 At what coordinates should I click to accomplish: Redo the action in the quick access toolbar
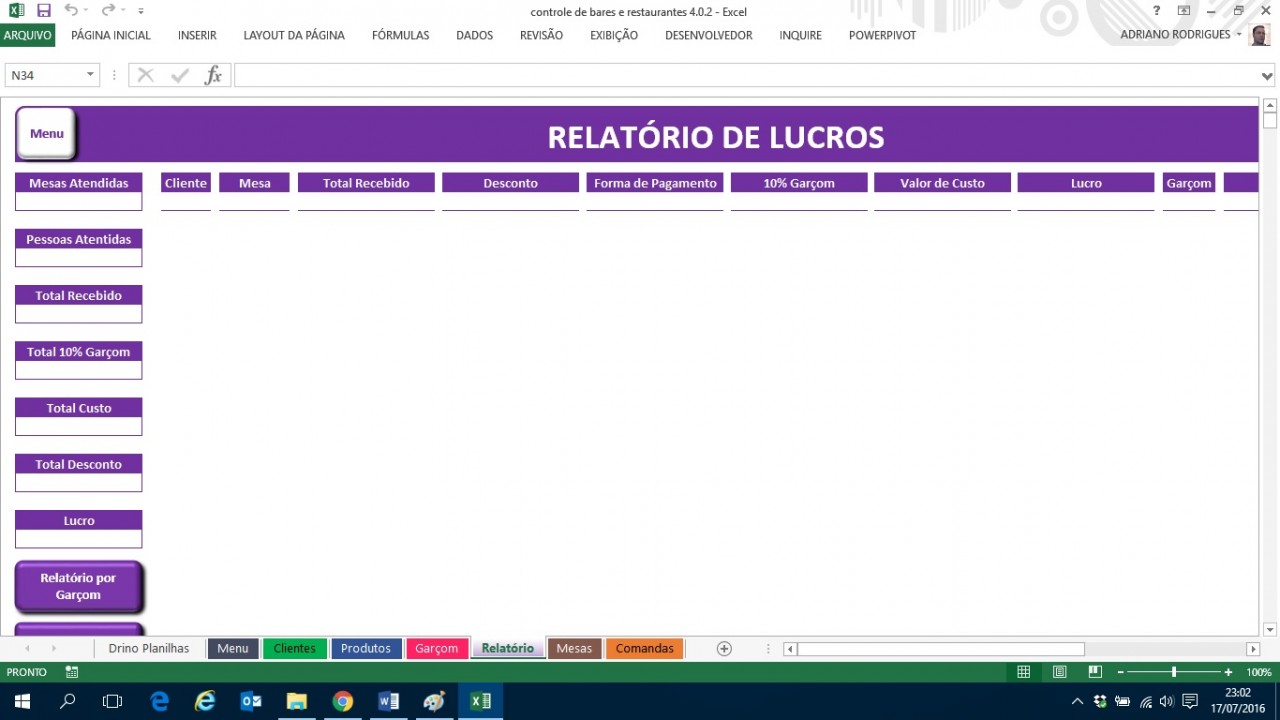pyautogui.click(x=108, y=11)
